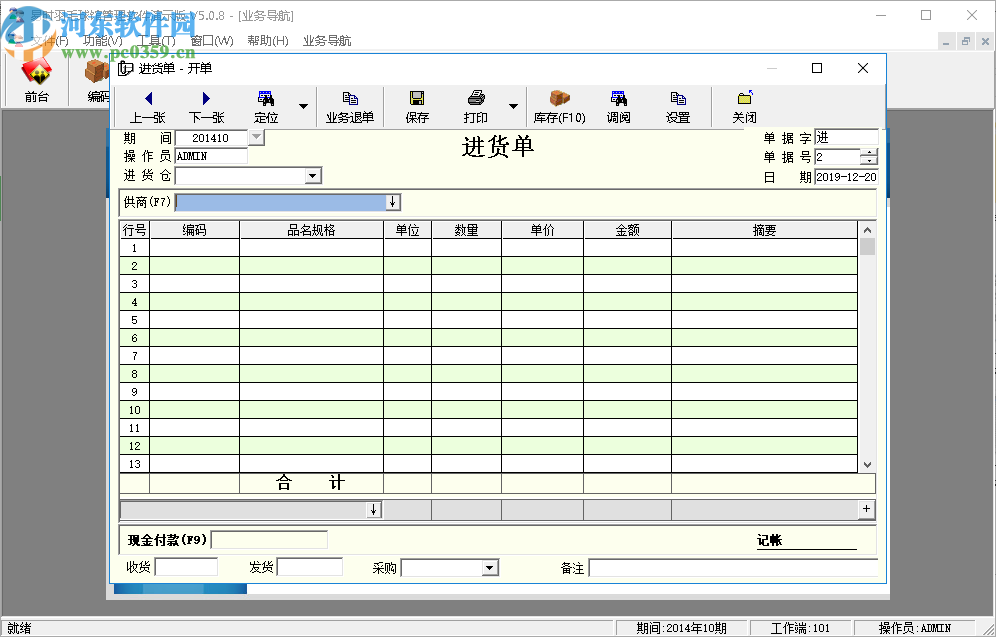
Task: Click the plus button right of gray row
Action: (x=866, y=509)
